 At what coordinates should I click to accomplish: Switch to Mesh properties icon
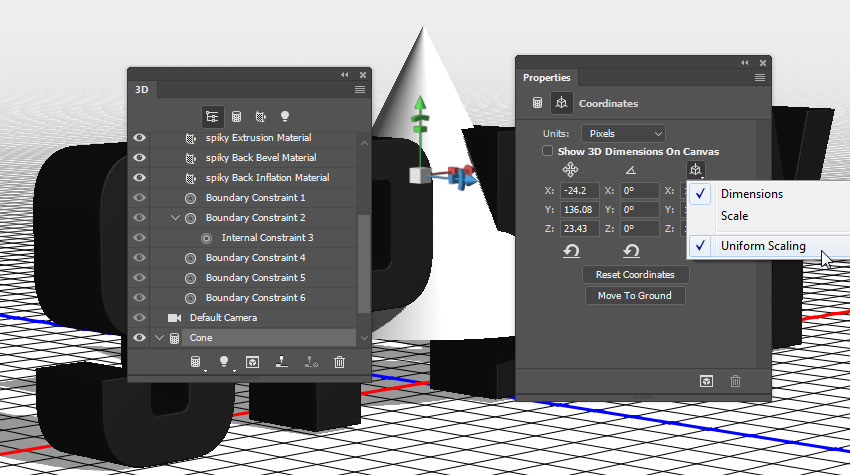pyautogui.click(x=537, y=103)
